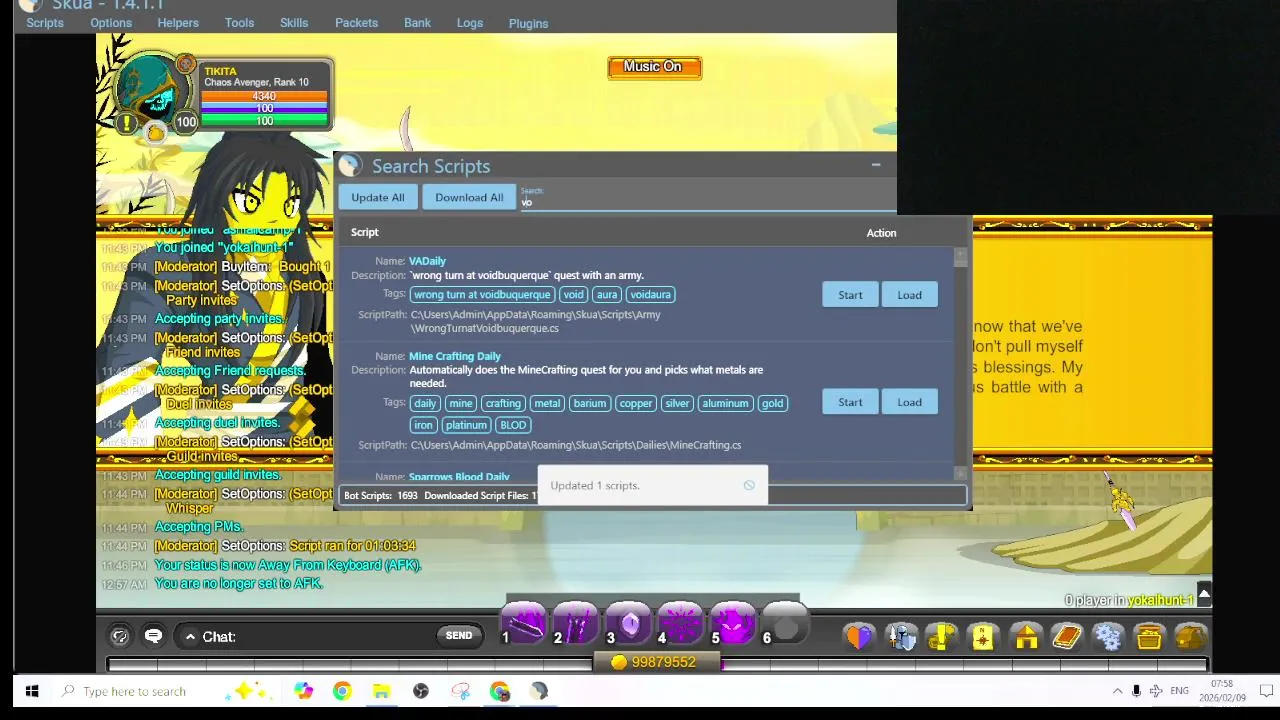The height and width of the screenshot is (720, 1280).
Task: Open the Book of Lore icon
Action: pos(1067,637)
